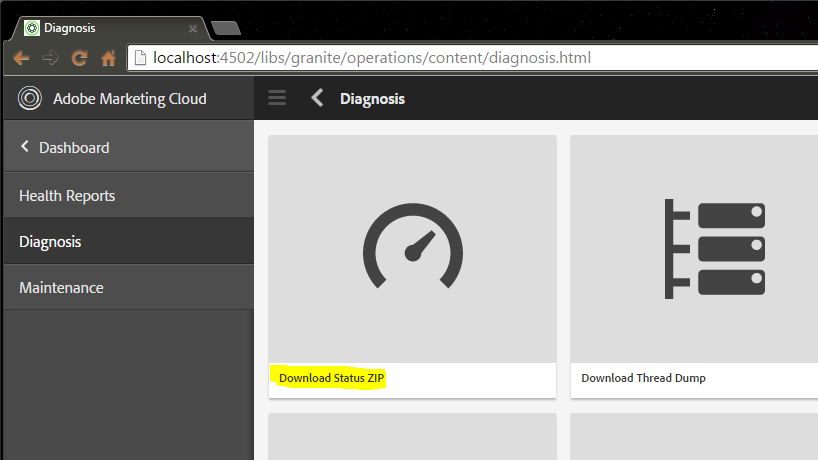
Task: Return to Dashboard in the side rail
Action: (x=129, y=148)
